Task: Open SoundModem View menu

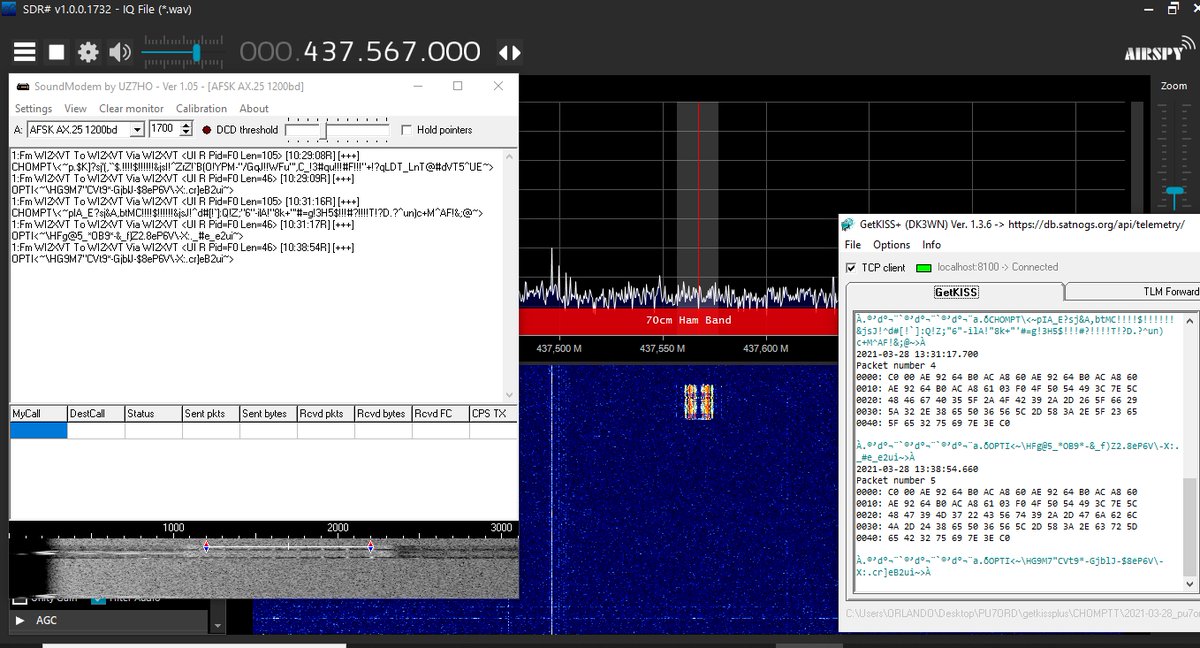Action: click(75, 108)
